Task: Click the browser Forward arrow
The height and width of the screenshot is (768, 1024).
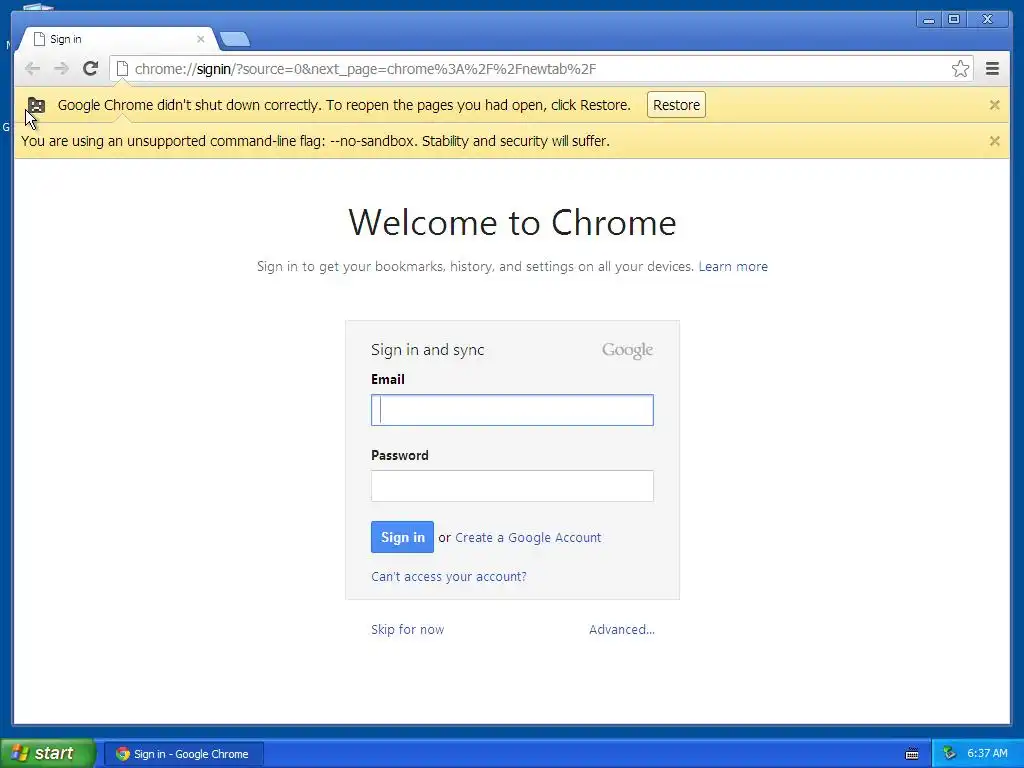Action: (61, 69)
